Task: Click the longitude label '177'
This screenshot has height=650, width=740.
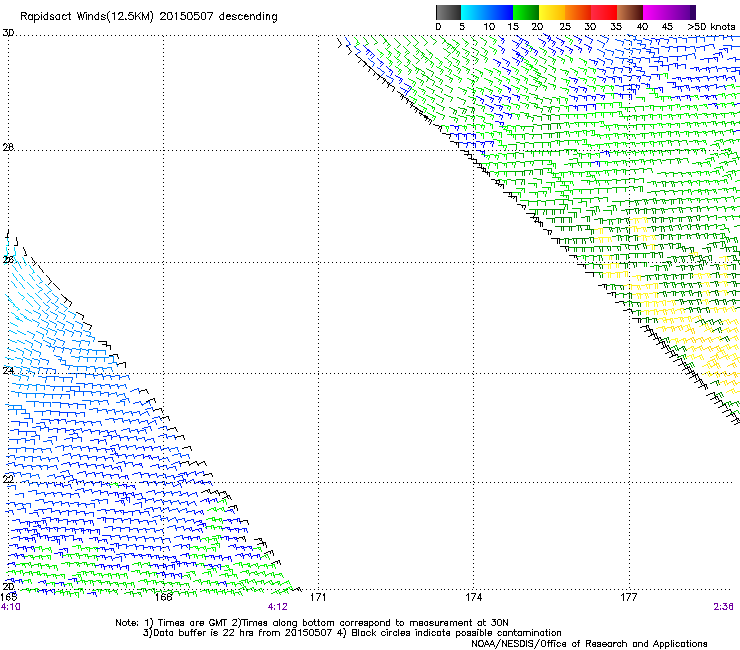Action: [629, 597]
